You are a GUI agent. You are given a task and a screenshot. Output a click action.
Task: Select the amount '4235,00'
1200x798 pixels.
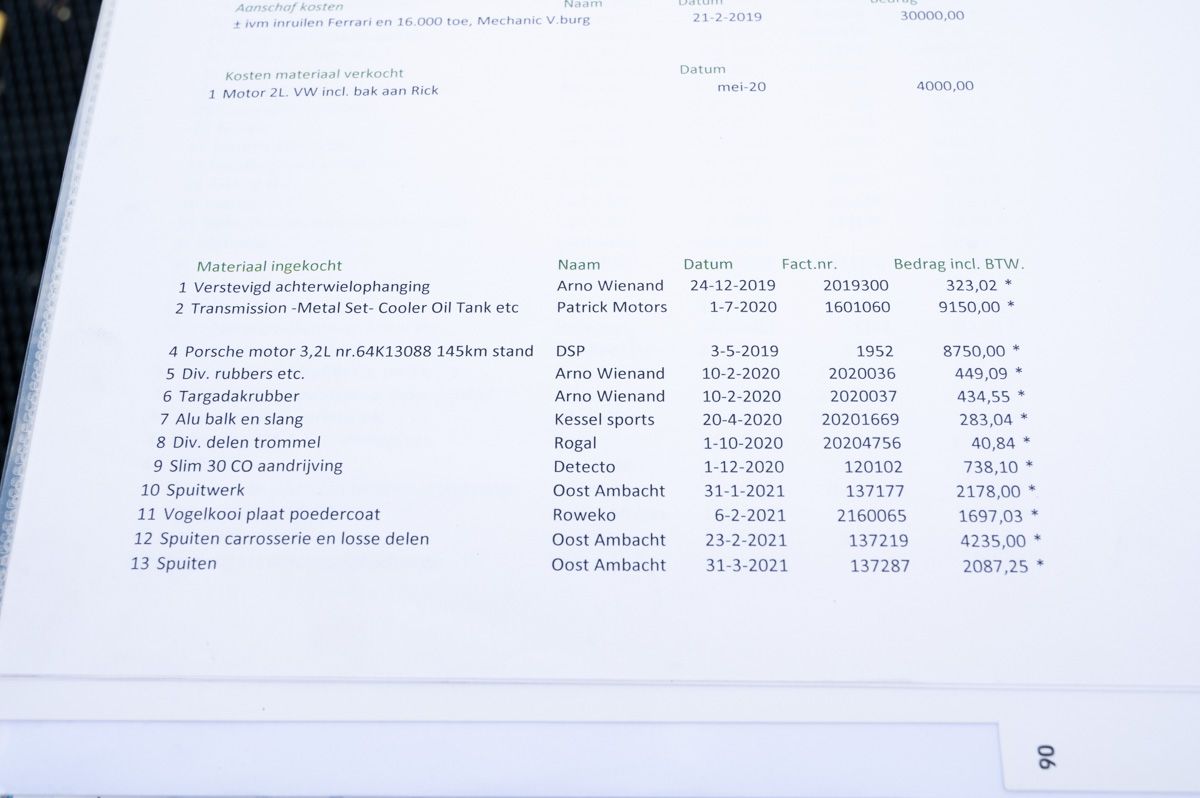[x=994, y=541]
